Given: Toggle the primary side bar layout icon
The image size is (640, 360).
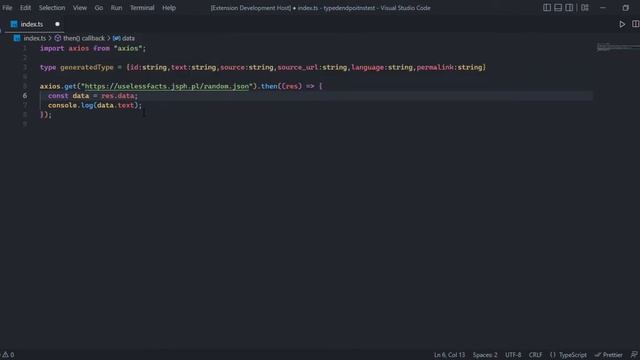Looking at the screenshot, I should [547, 8].
